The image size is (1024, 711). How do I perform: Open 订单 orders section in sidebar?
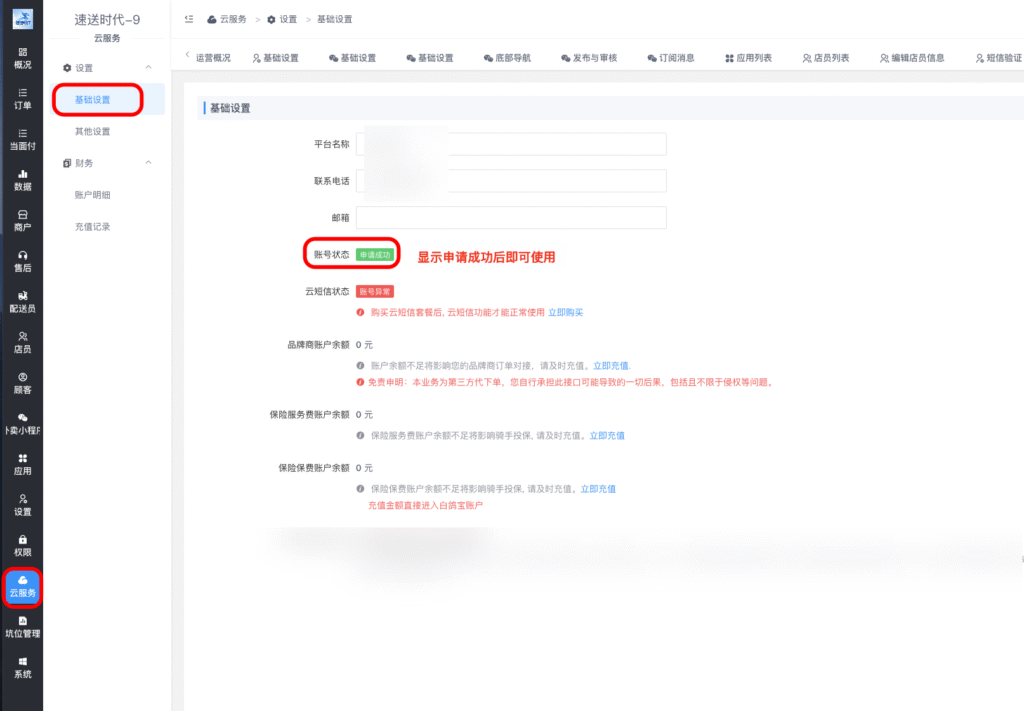[21, 98]
